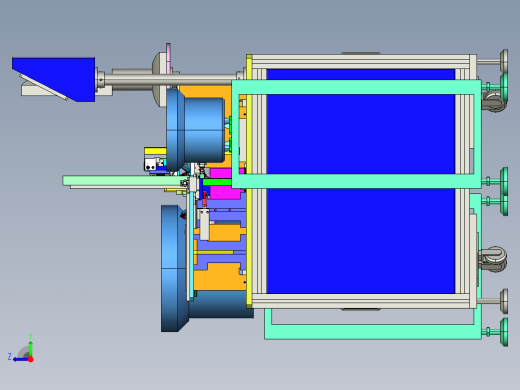Select the bottom-right green leveling foot
Image resolution: width=520 pixels, height=390 pixels.
[x=504, y=332]
